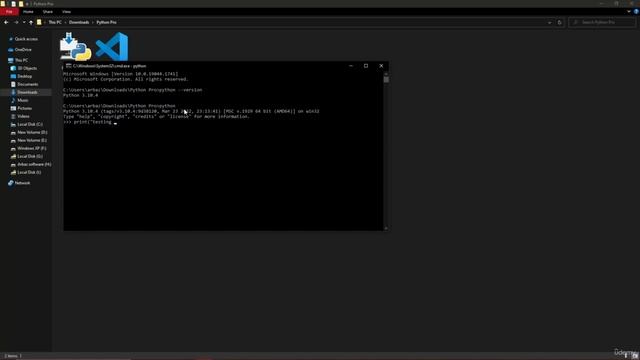Screen dimensions: 640x360
Task: Open the File tab in Explorer
Action: (9, 12)
